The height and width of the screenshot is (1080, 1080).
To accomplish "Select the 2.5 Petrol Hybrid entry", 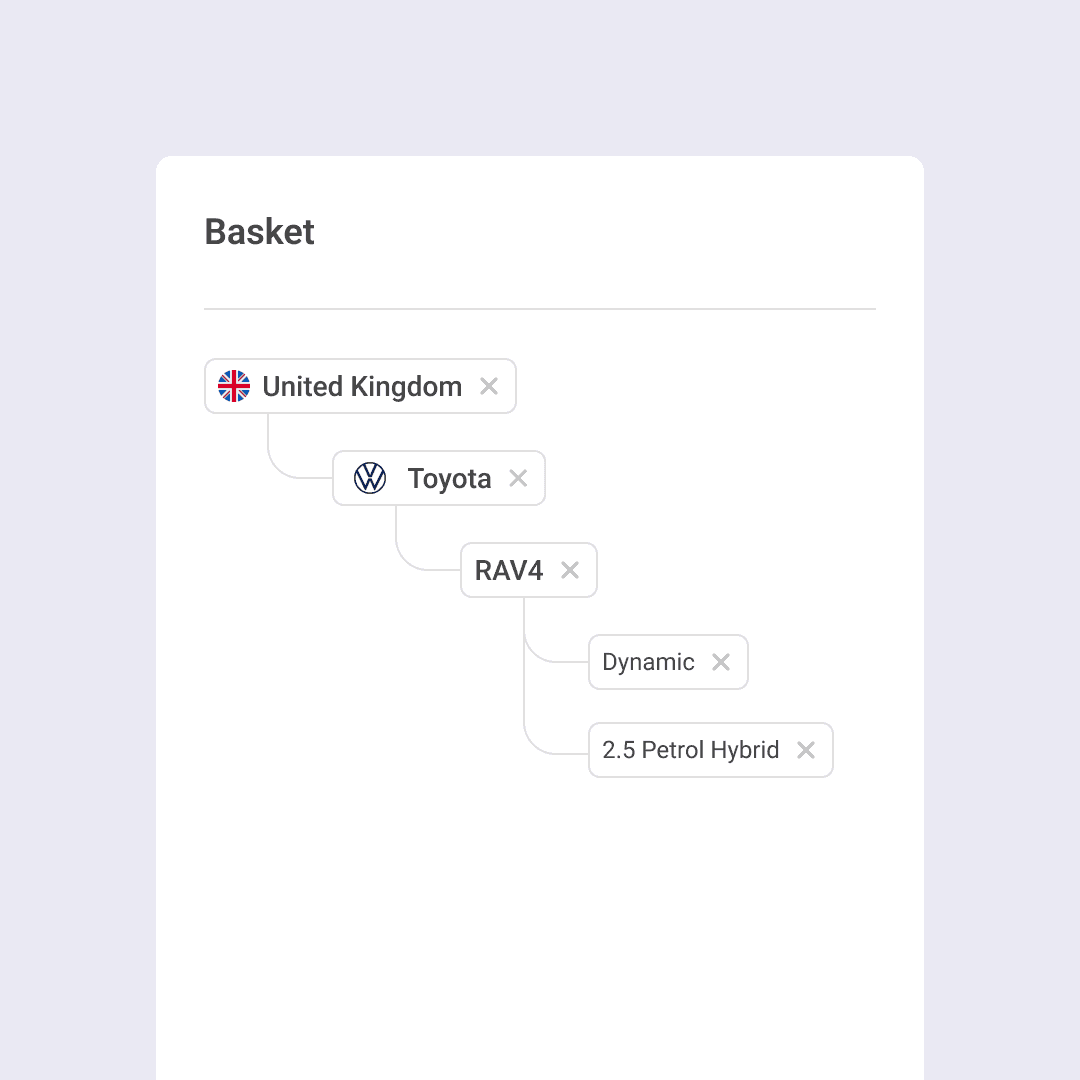I will pyautogui.click(x=690, y=750).
